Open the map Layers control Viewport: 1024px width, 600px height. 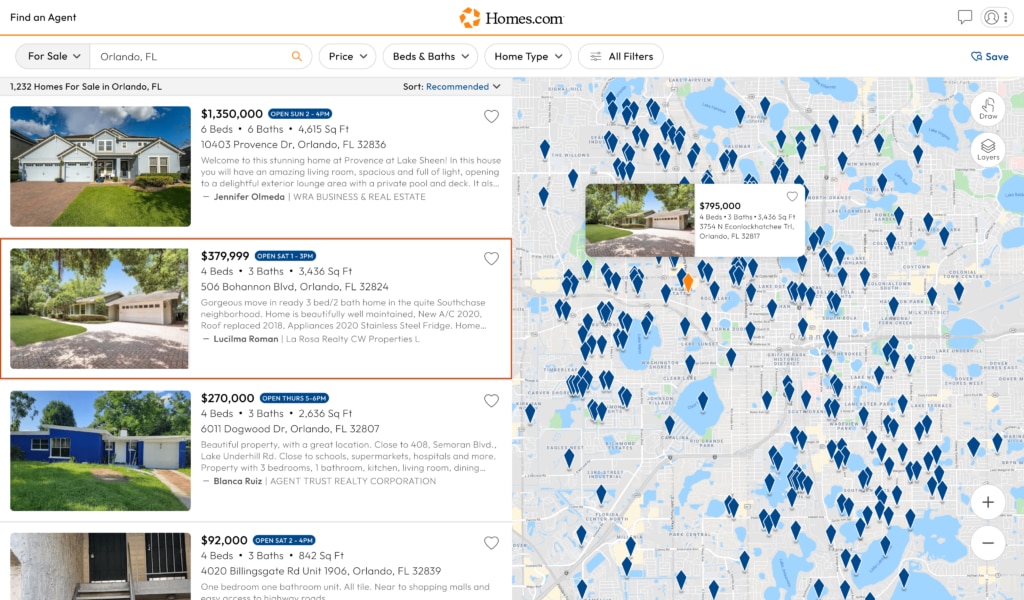point(988,148)
